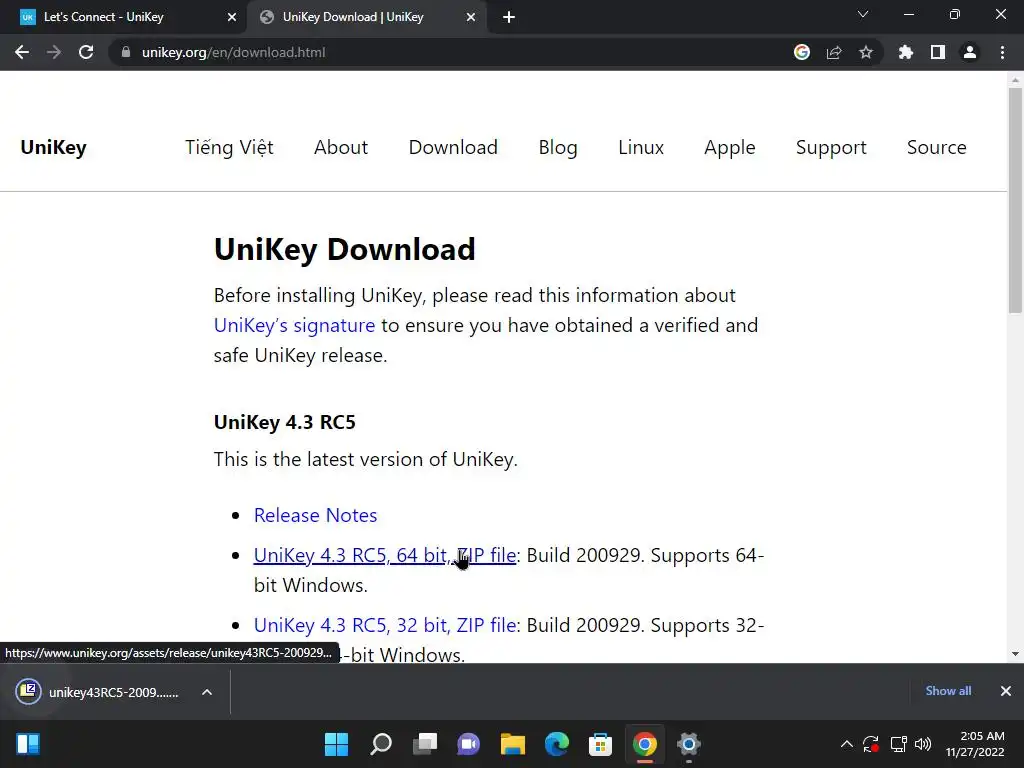Go to the Download menu item

click(x=453, y=147)
